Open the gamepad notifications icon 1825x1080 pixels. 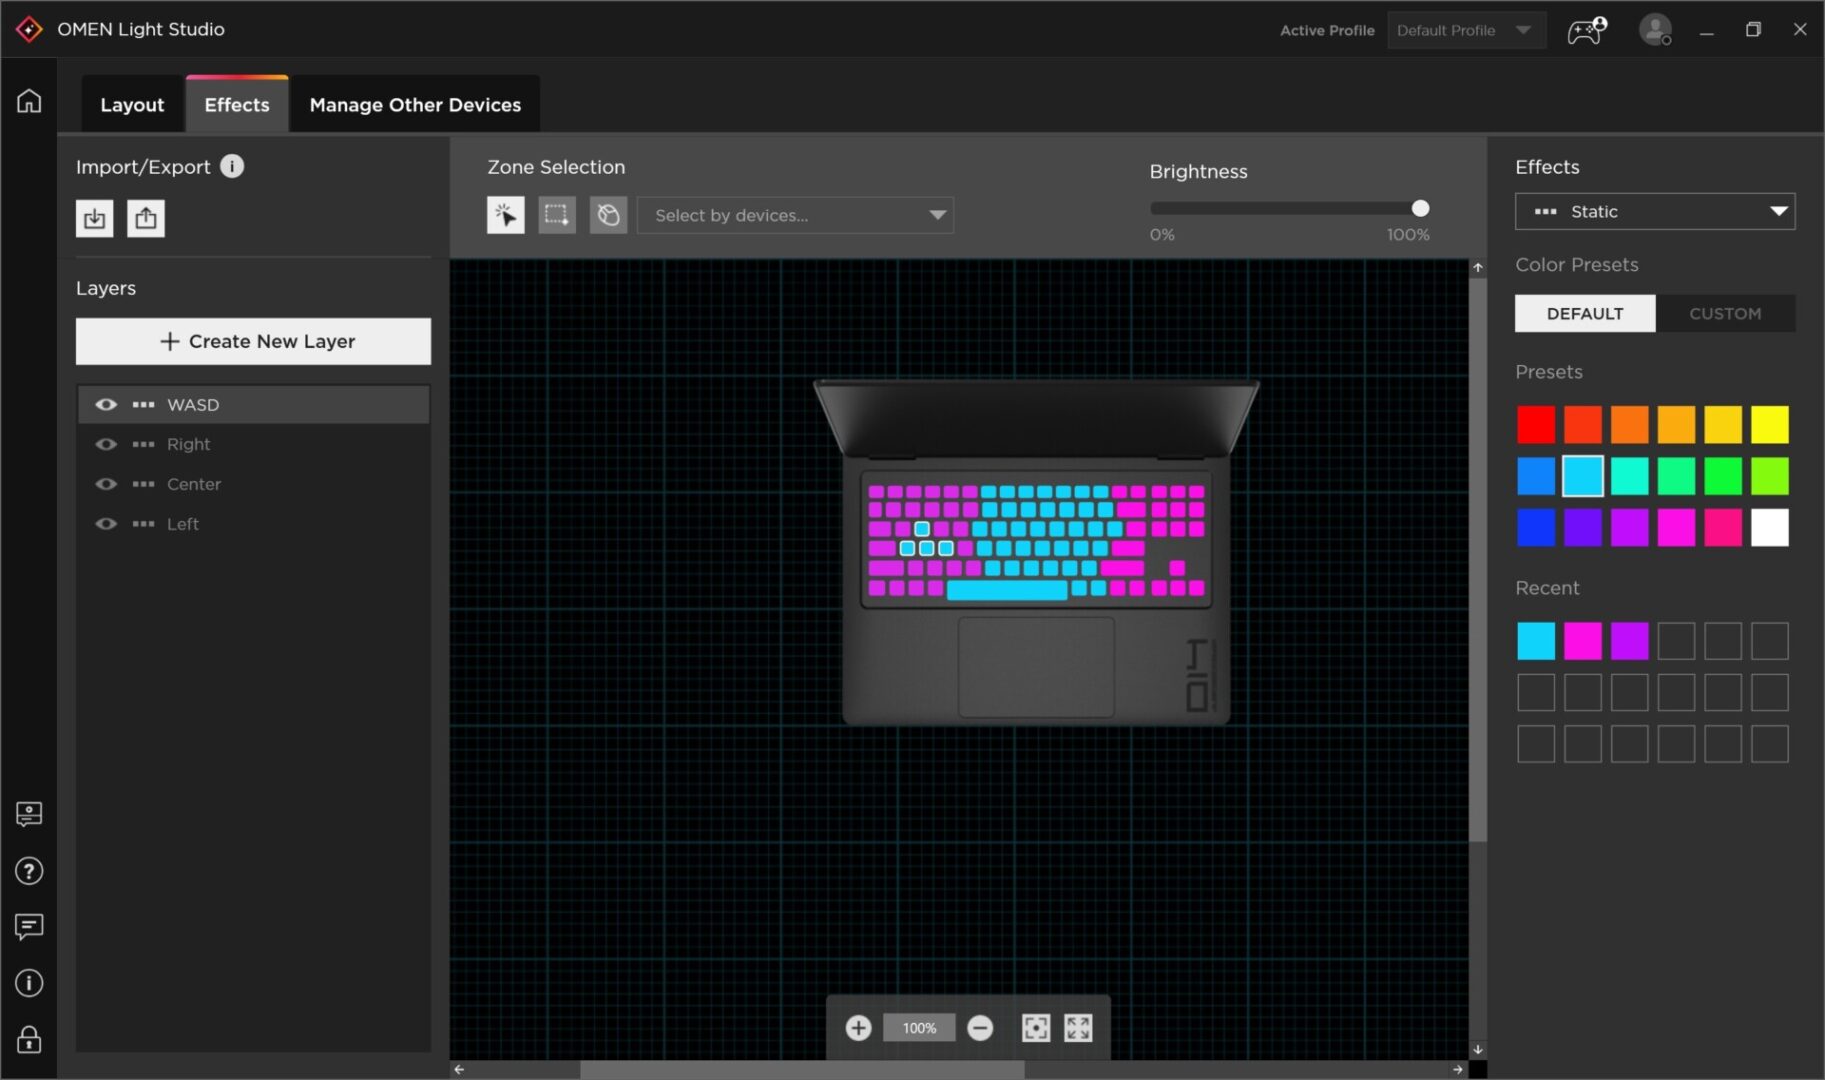click(1586, 30)
